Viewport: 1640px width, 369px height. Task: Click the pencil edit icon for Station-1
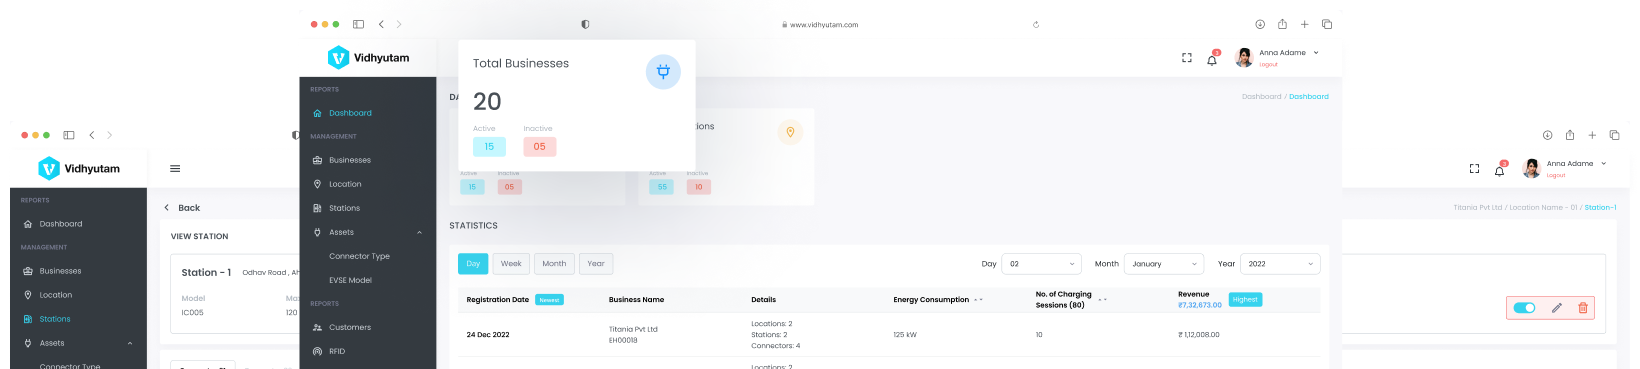coord(1556,308)
